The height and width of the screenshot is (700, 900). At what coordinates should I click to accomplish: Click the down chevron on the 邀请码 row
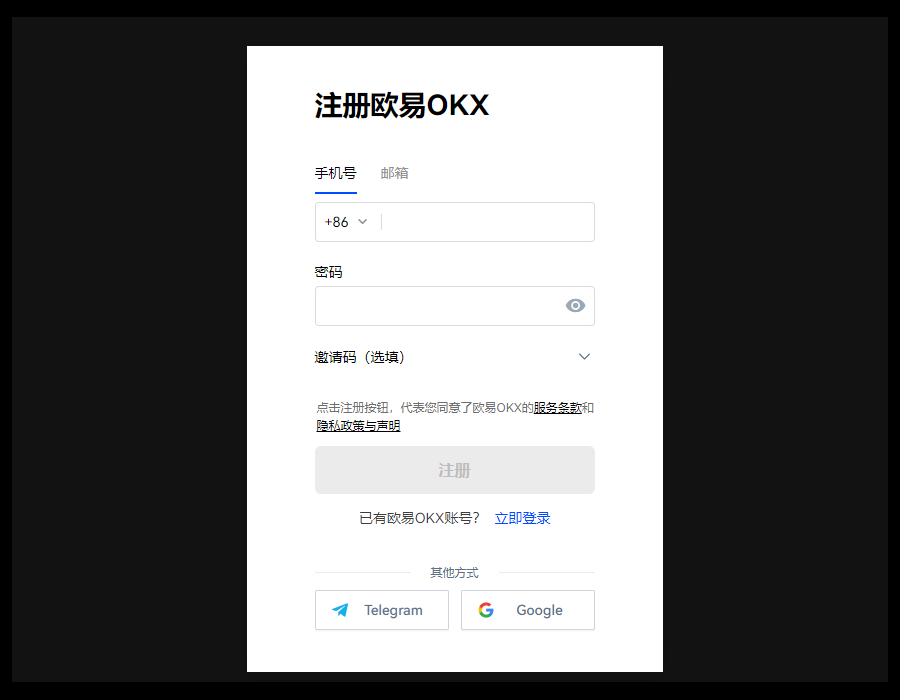[585, 357]
